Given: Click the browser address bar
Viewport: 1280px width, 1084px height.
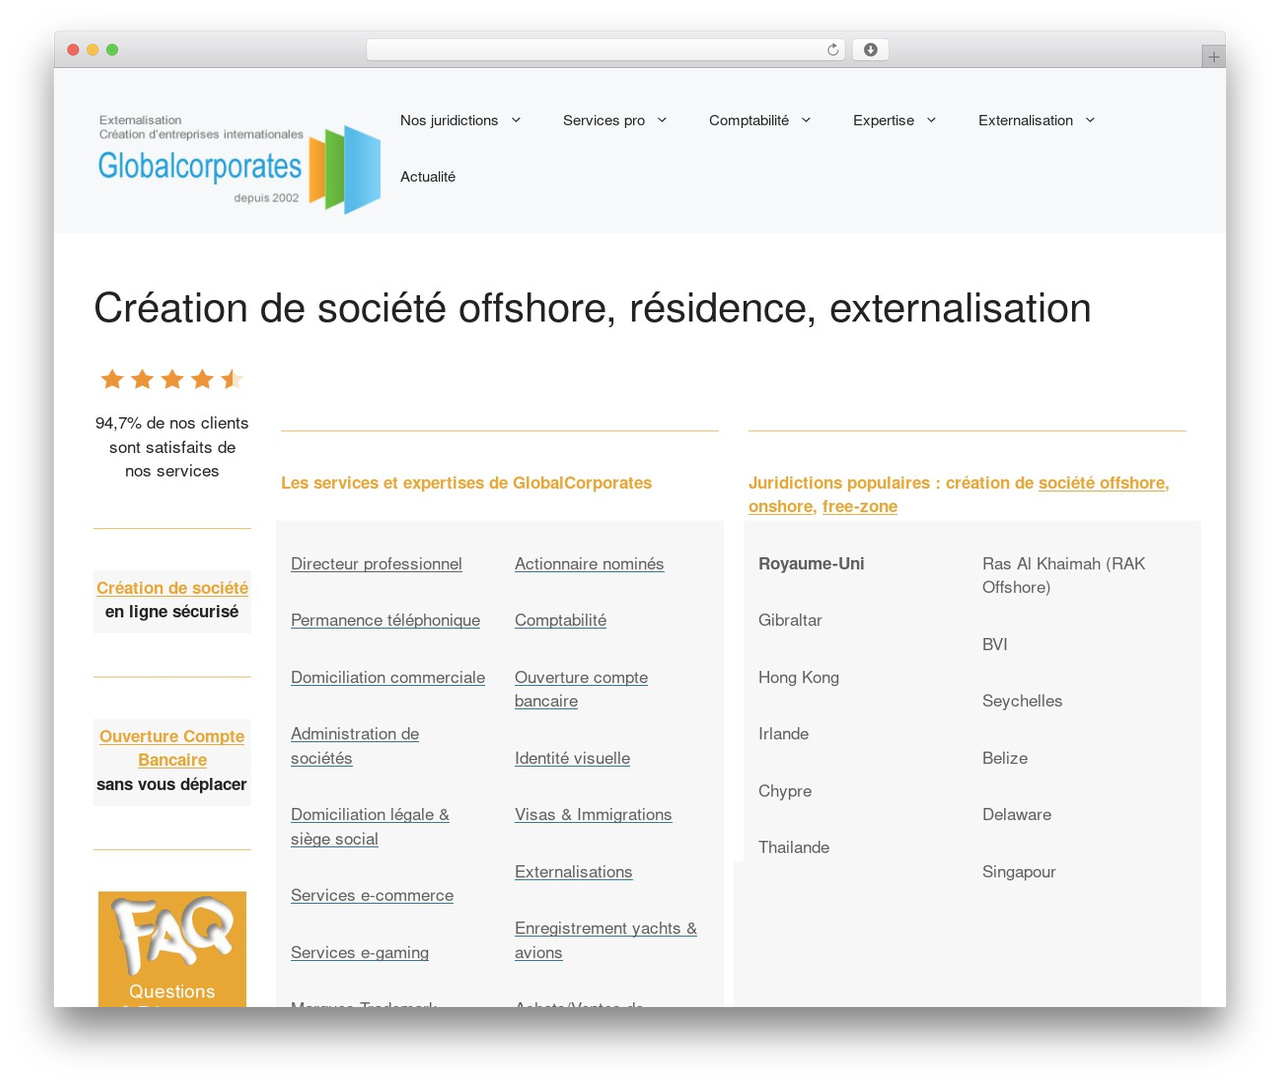Looking at the screenshot, I should (606, 50).
